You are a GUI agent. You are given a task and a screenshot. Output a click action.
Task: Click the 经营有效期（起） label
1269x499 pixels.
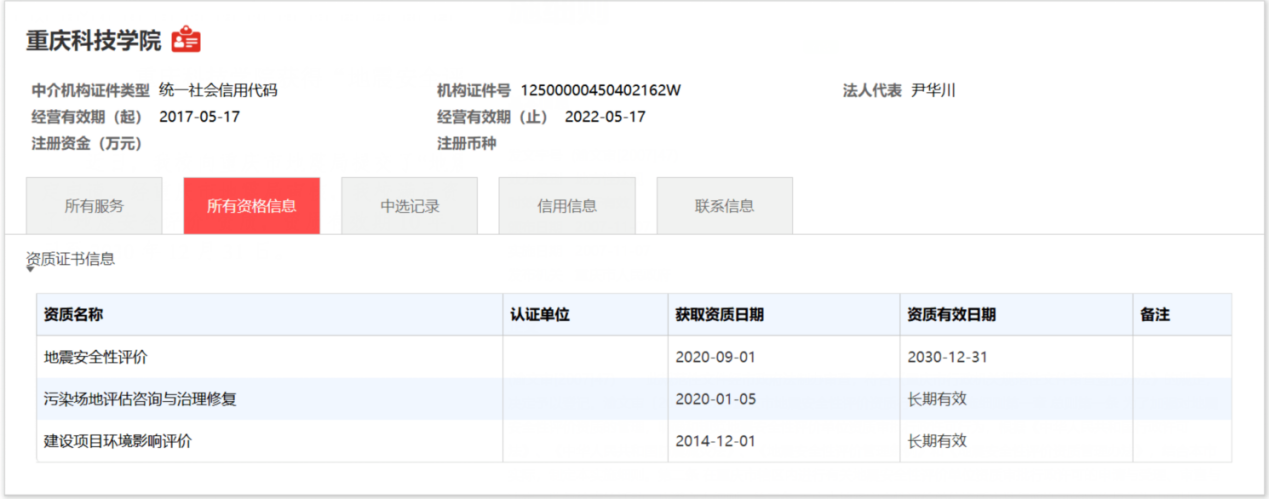tap(87, 116)
